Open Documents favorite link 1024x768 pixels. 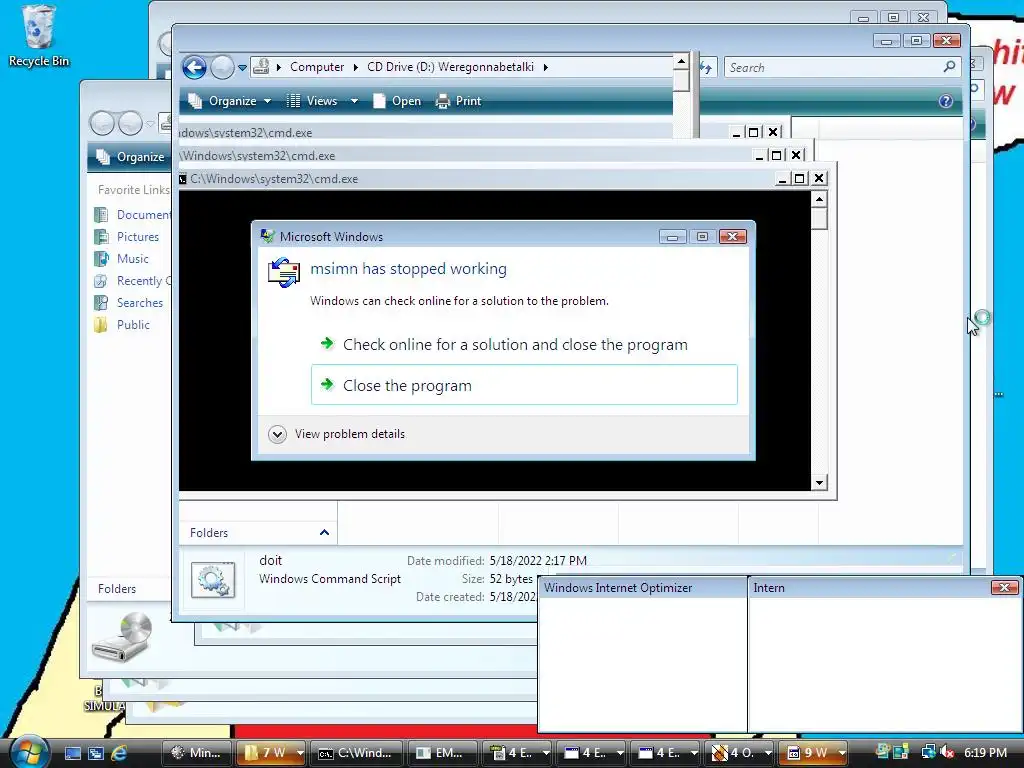click(143, 214)
